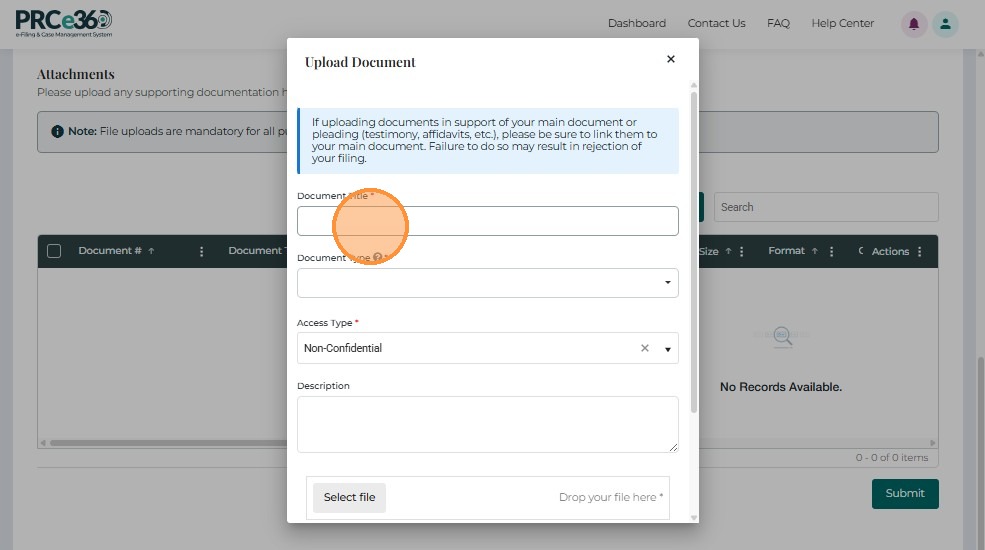
Task: Click the Document Type help icon
Action: tap(378, 257)
